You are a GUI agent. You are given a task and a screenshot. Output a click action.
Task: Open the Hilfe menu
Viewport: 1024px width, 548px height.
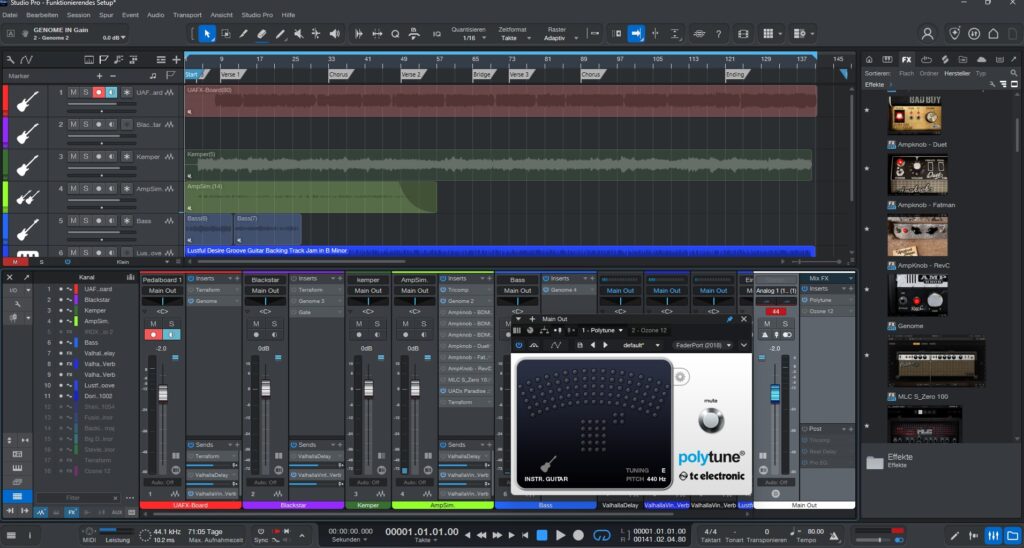pos(288,14)
